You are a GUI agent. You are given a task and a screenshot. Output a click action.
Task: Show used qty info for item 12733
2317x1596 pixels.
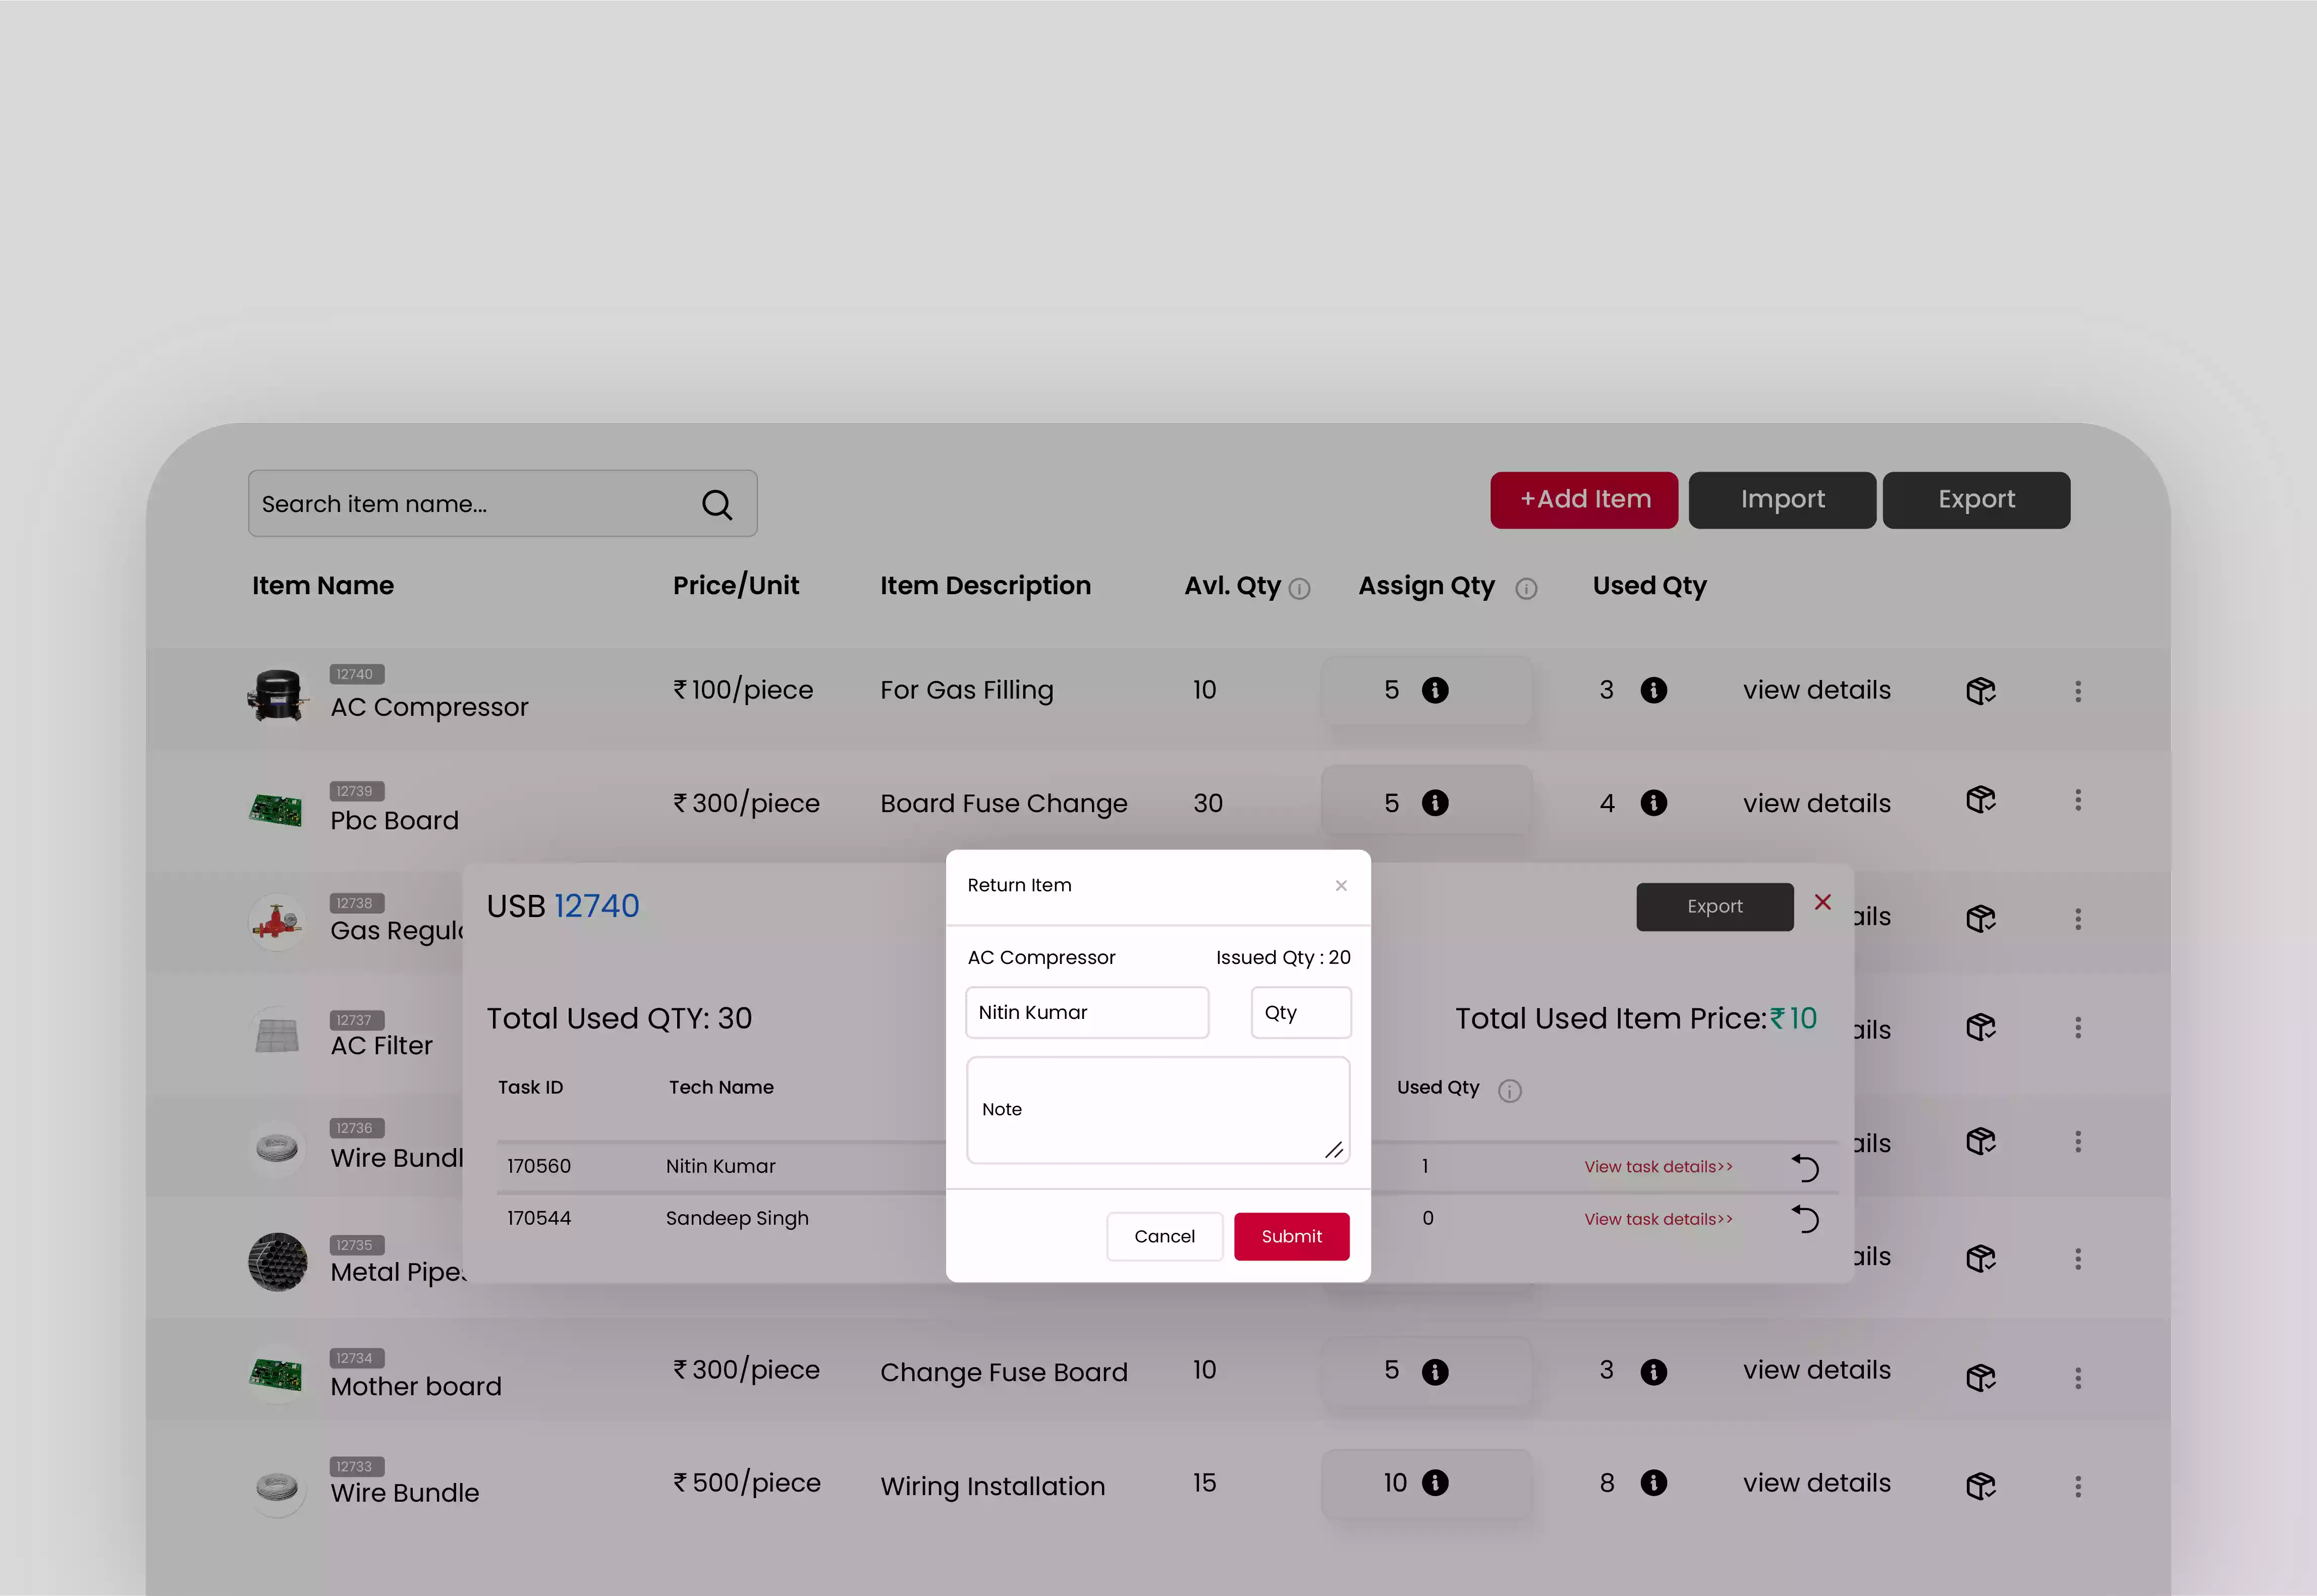(1654, 1482)
